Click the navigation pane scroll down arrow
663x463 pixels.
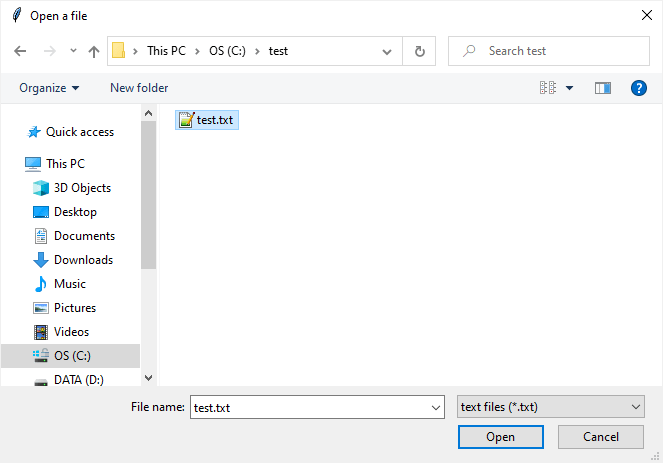click(148, 378)
